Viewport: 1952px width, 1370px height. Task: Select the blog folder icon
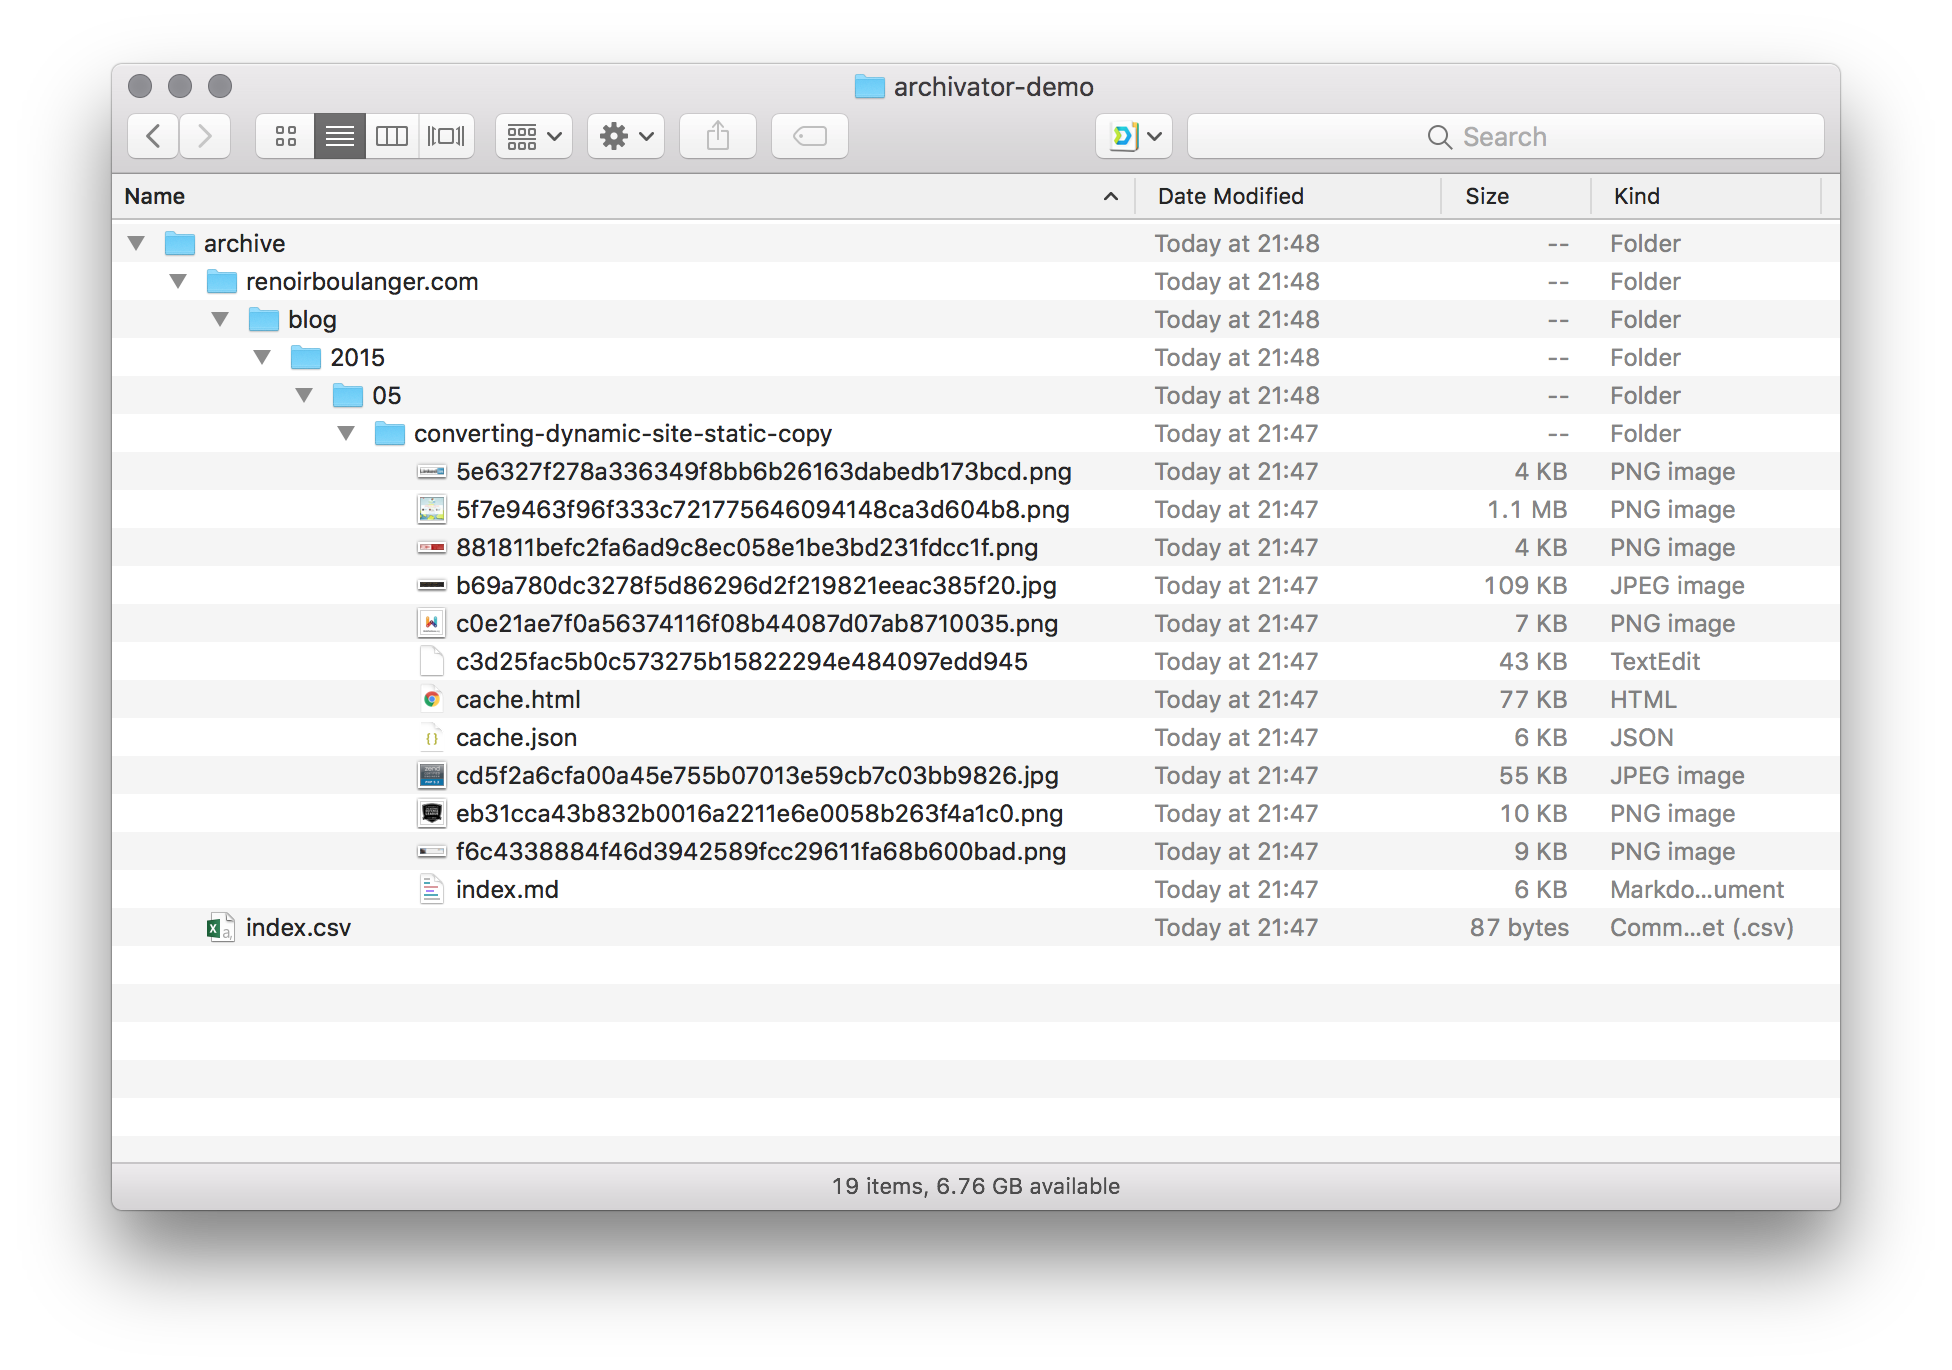(264, 319)
